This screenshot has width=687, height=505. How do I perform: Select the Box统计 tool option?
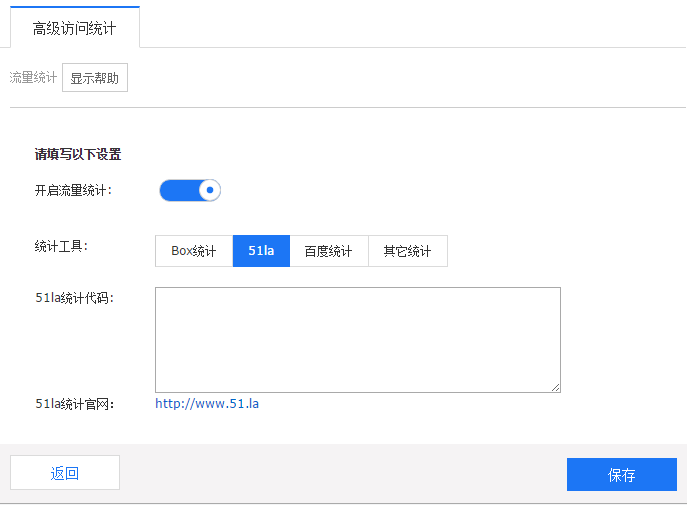pyautogui.click(x=194, y=251)
